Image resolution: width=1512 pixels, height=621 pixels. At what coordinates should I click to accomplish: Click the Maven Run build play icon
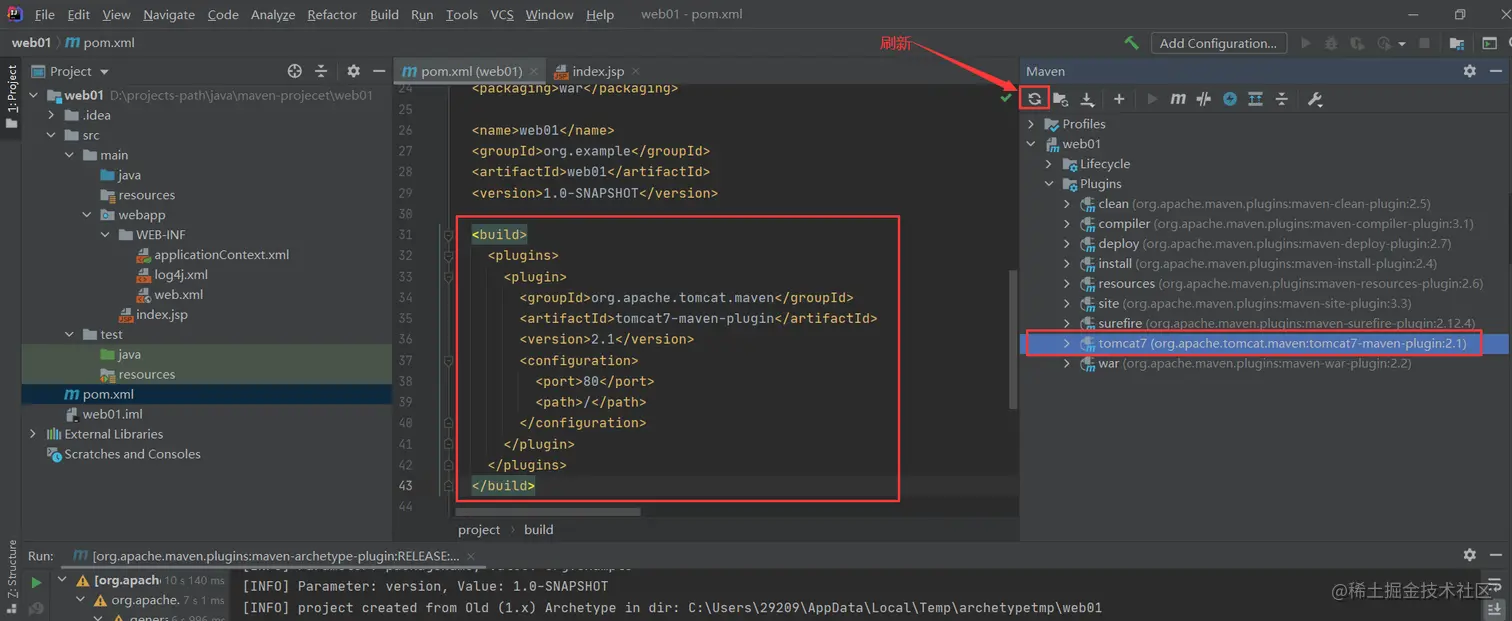1152,99
